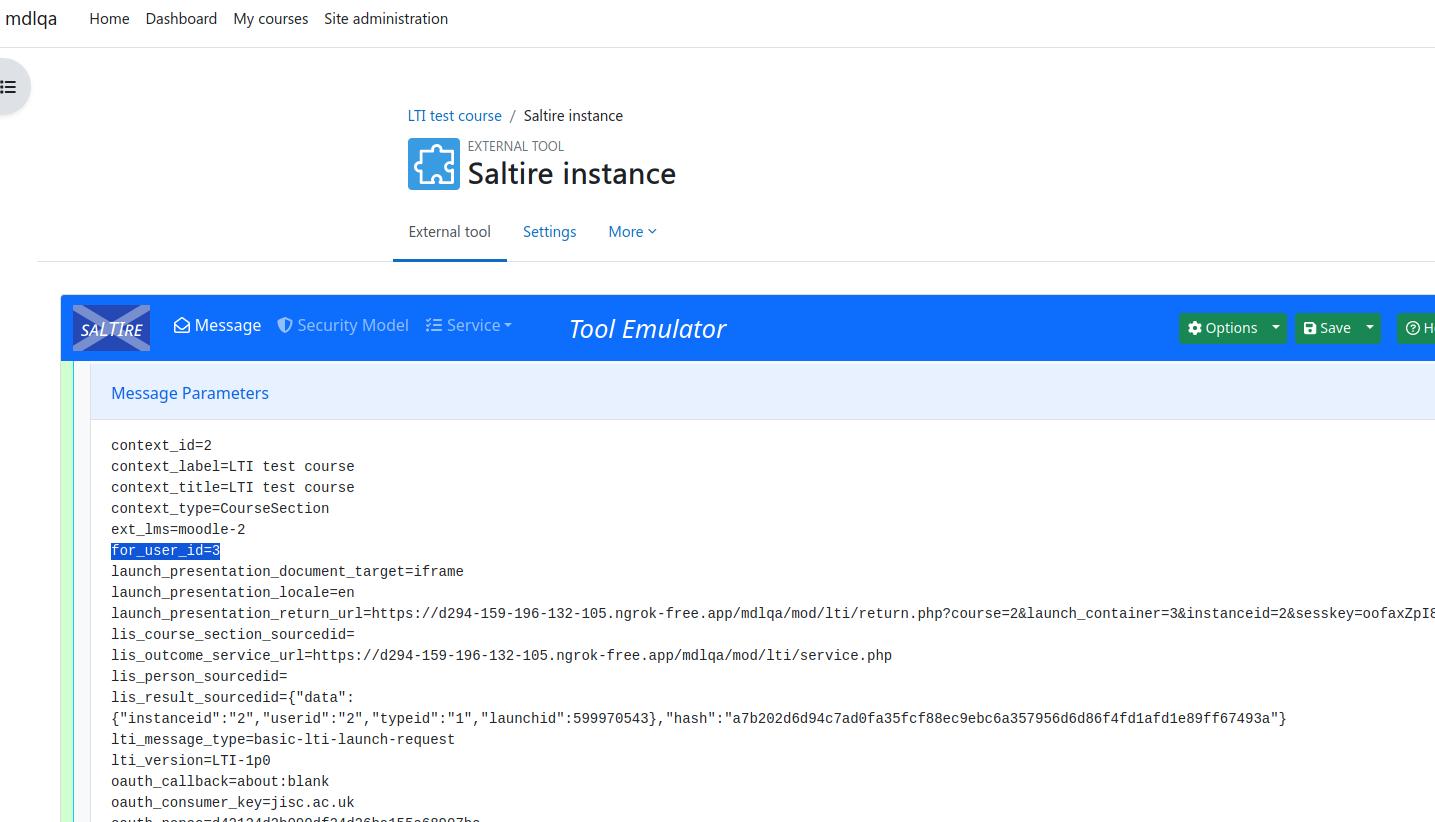Open Security Model shield item
The width and height of the screenshot is (1435, 822).
(343, 325)
